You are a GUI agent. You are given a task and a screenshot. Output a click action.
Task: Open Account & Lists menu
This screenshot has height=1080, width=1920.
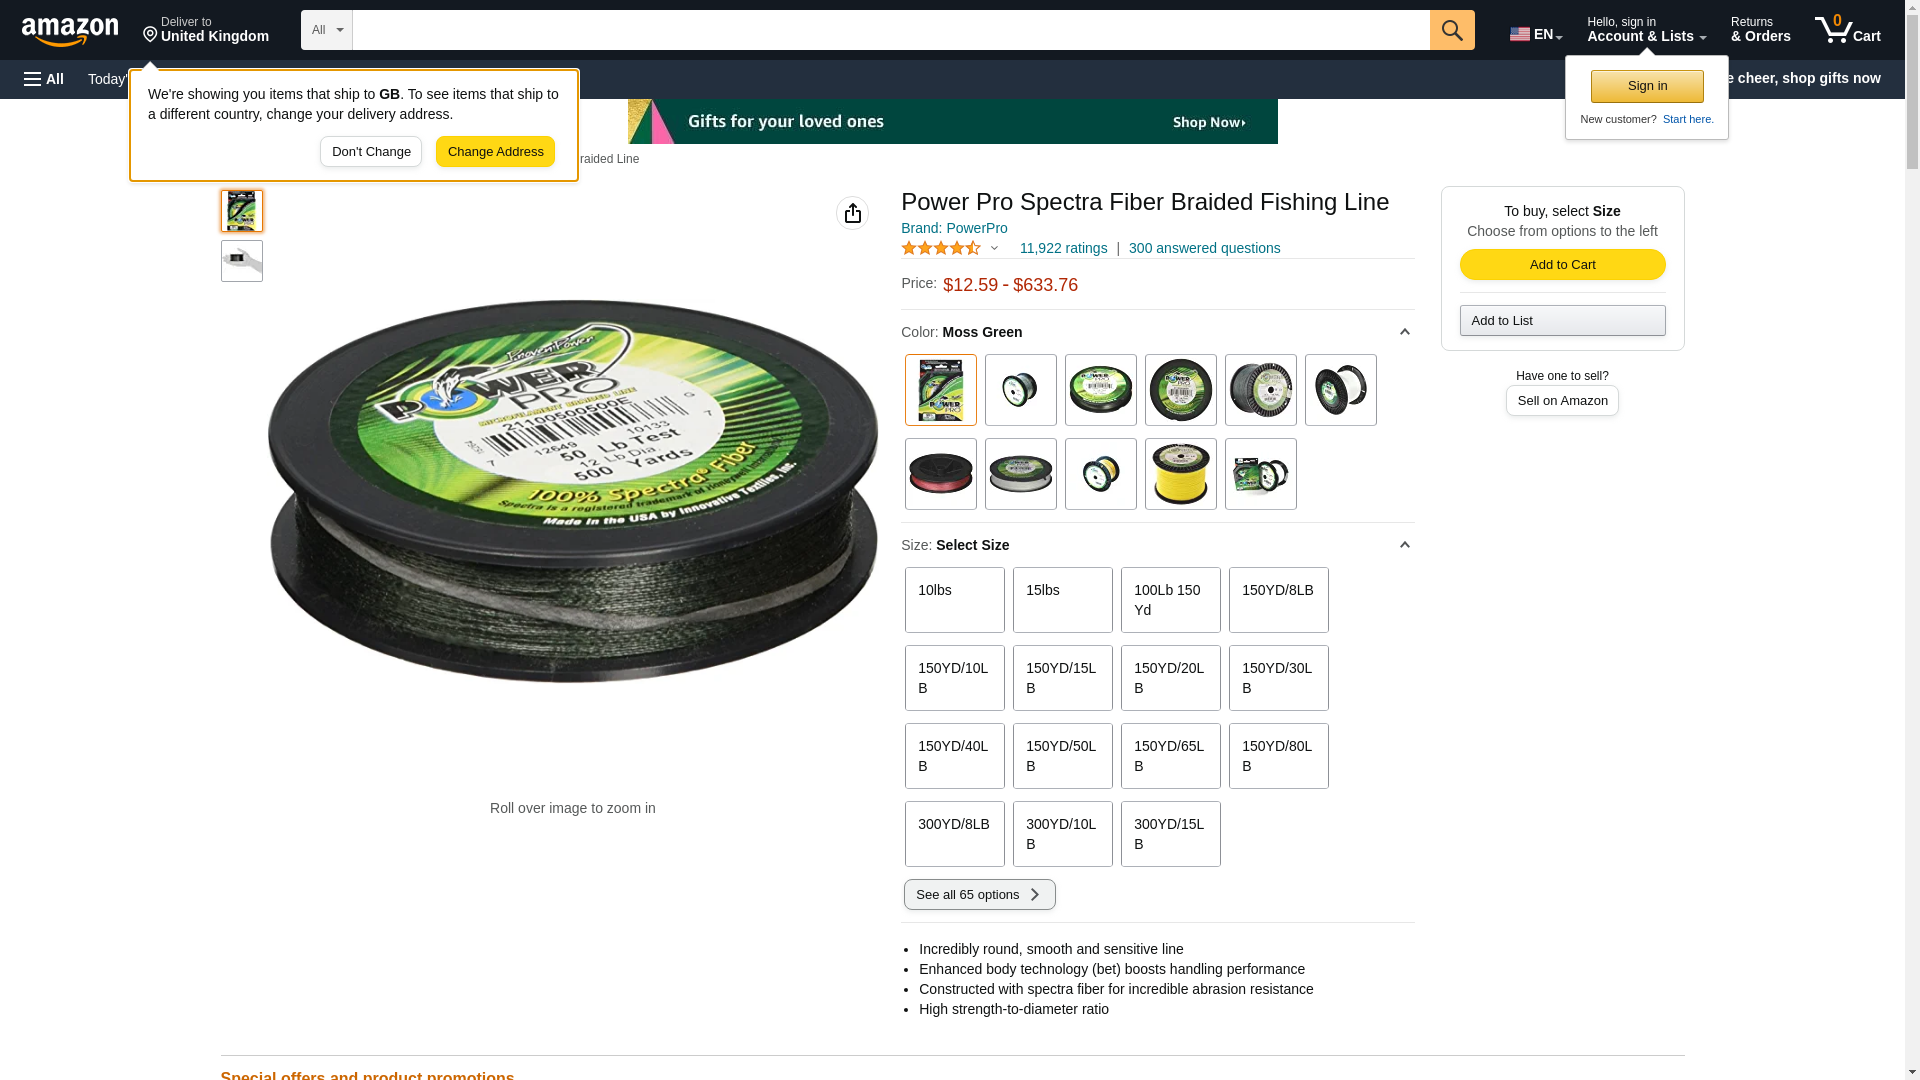(1646, 30)
